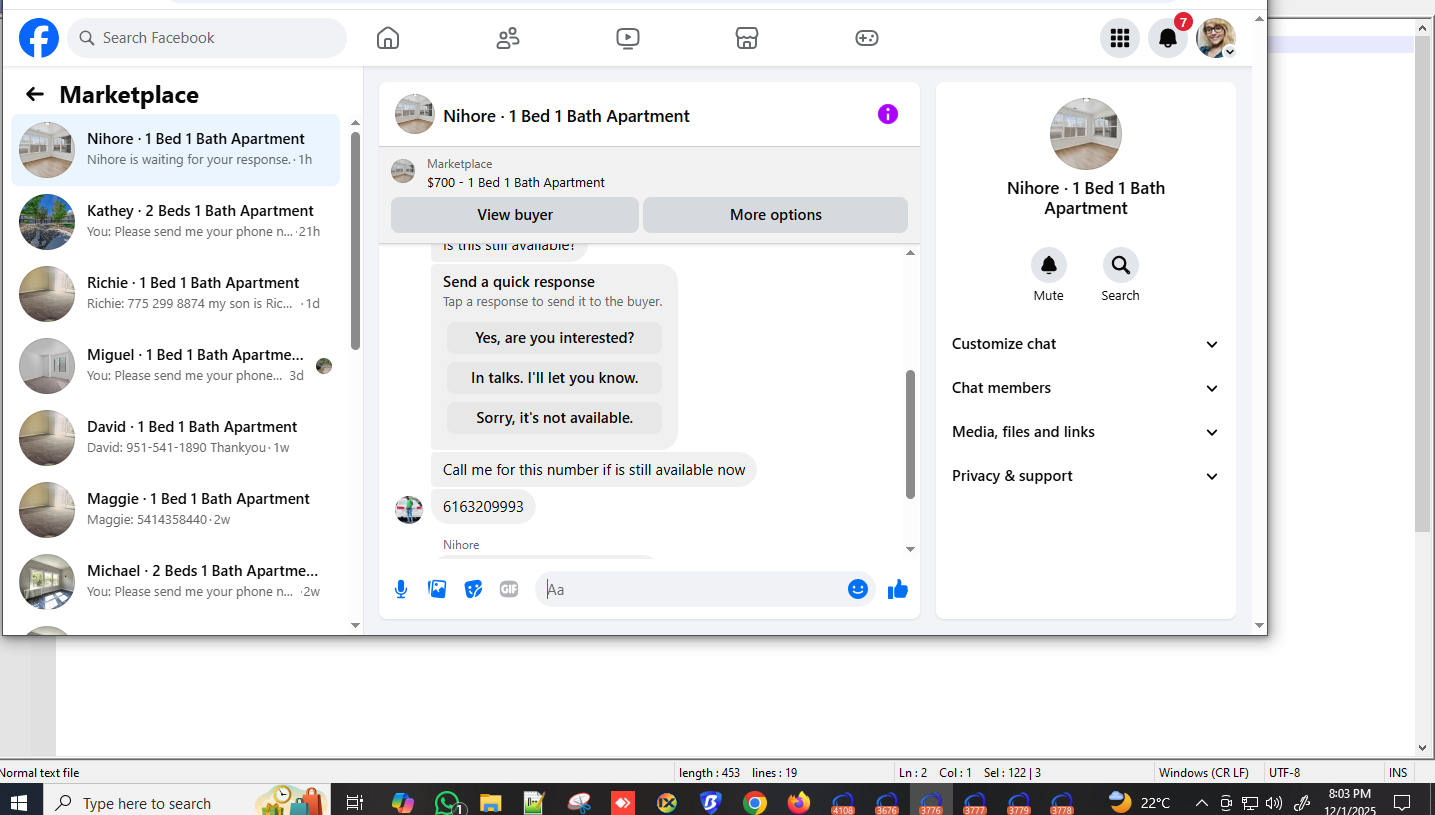Click the UTF-8 encoding in status bar
The height and width of the screenshot is (815, 1435).
click(1284, 772)
